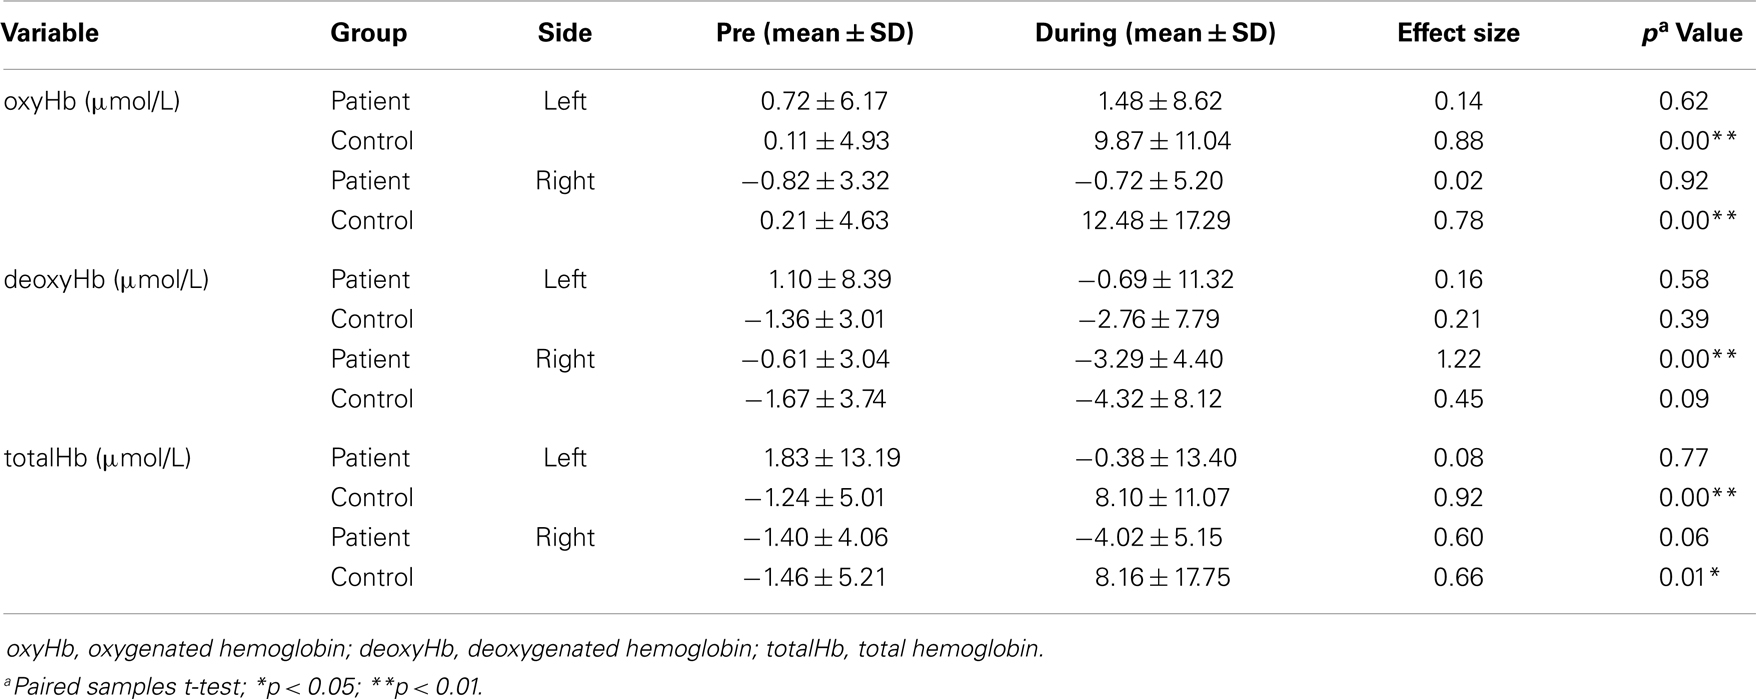This screenshot has height=699, width=1756.
Task: Select the Effect size column header
Action: 1458,33
